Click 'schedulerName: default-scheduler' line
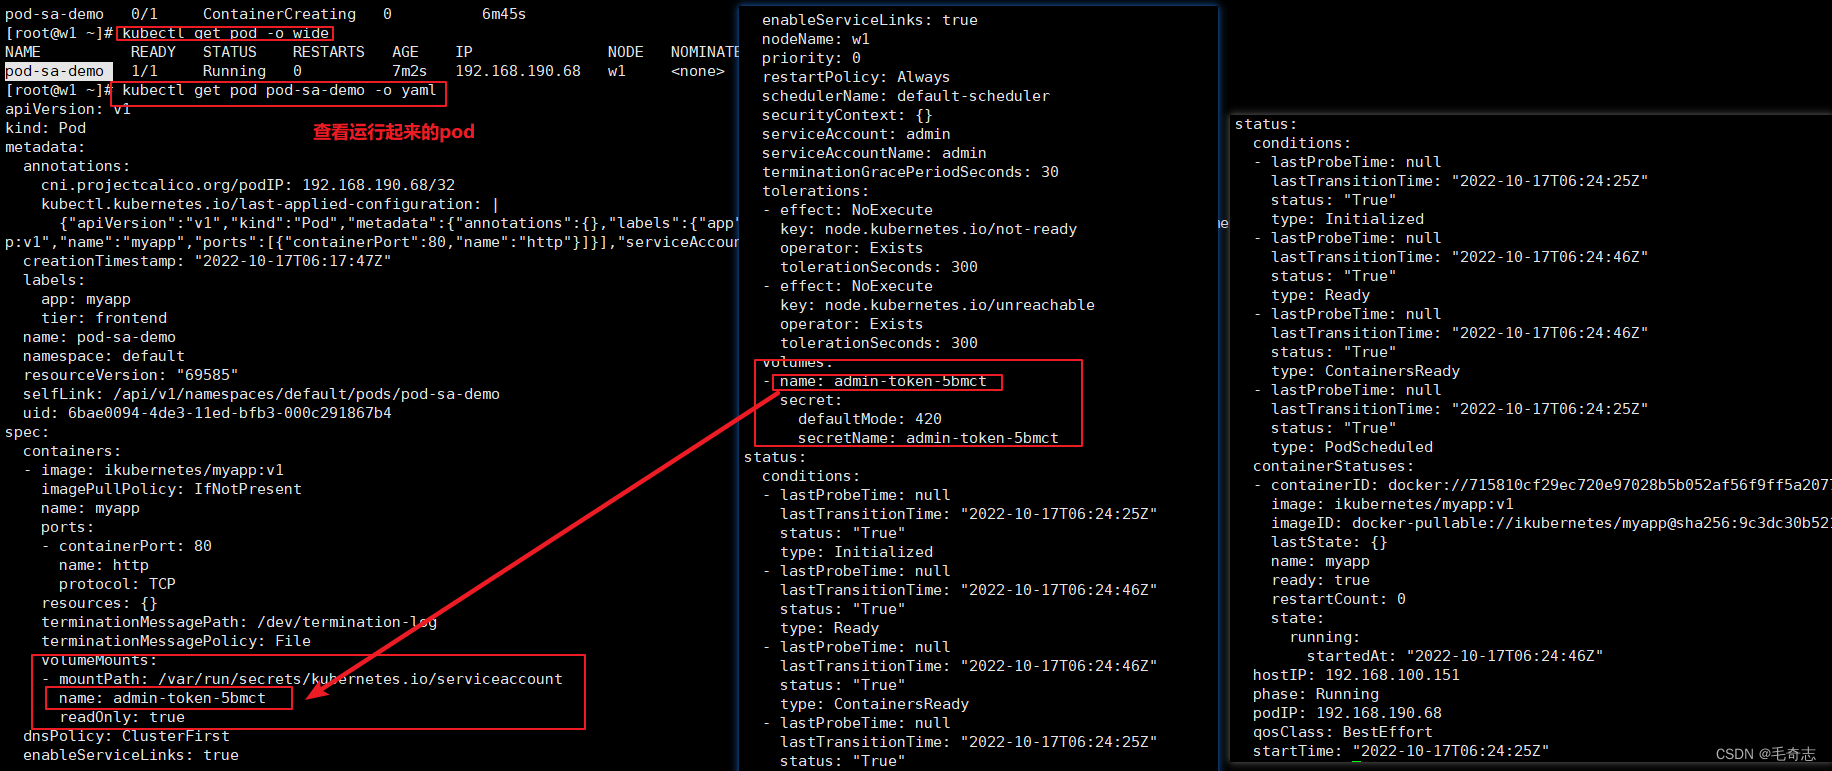Image resolution: width=1832 pixels, height=771 pixels. pyautogui.click(x=906, y=96)
